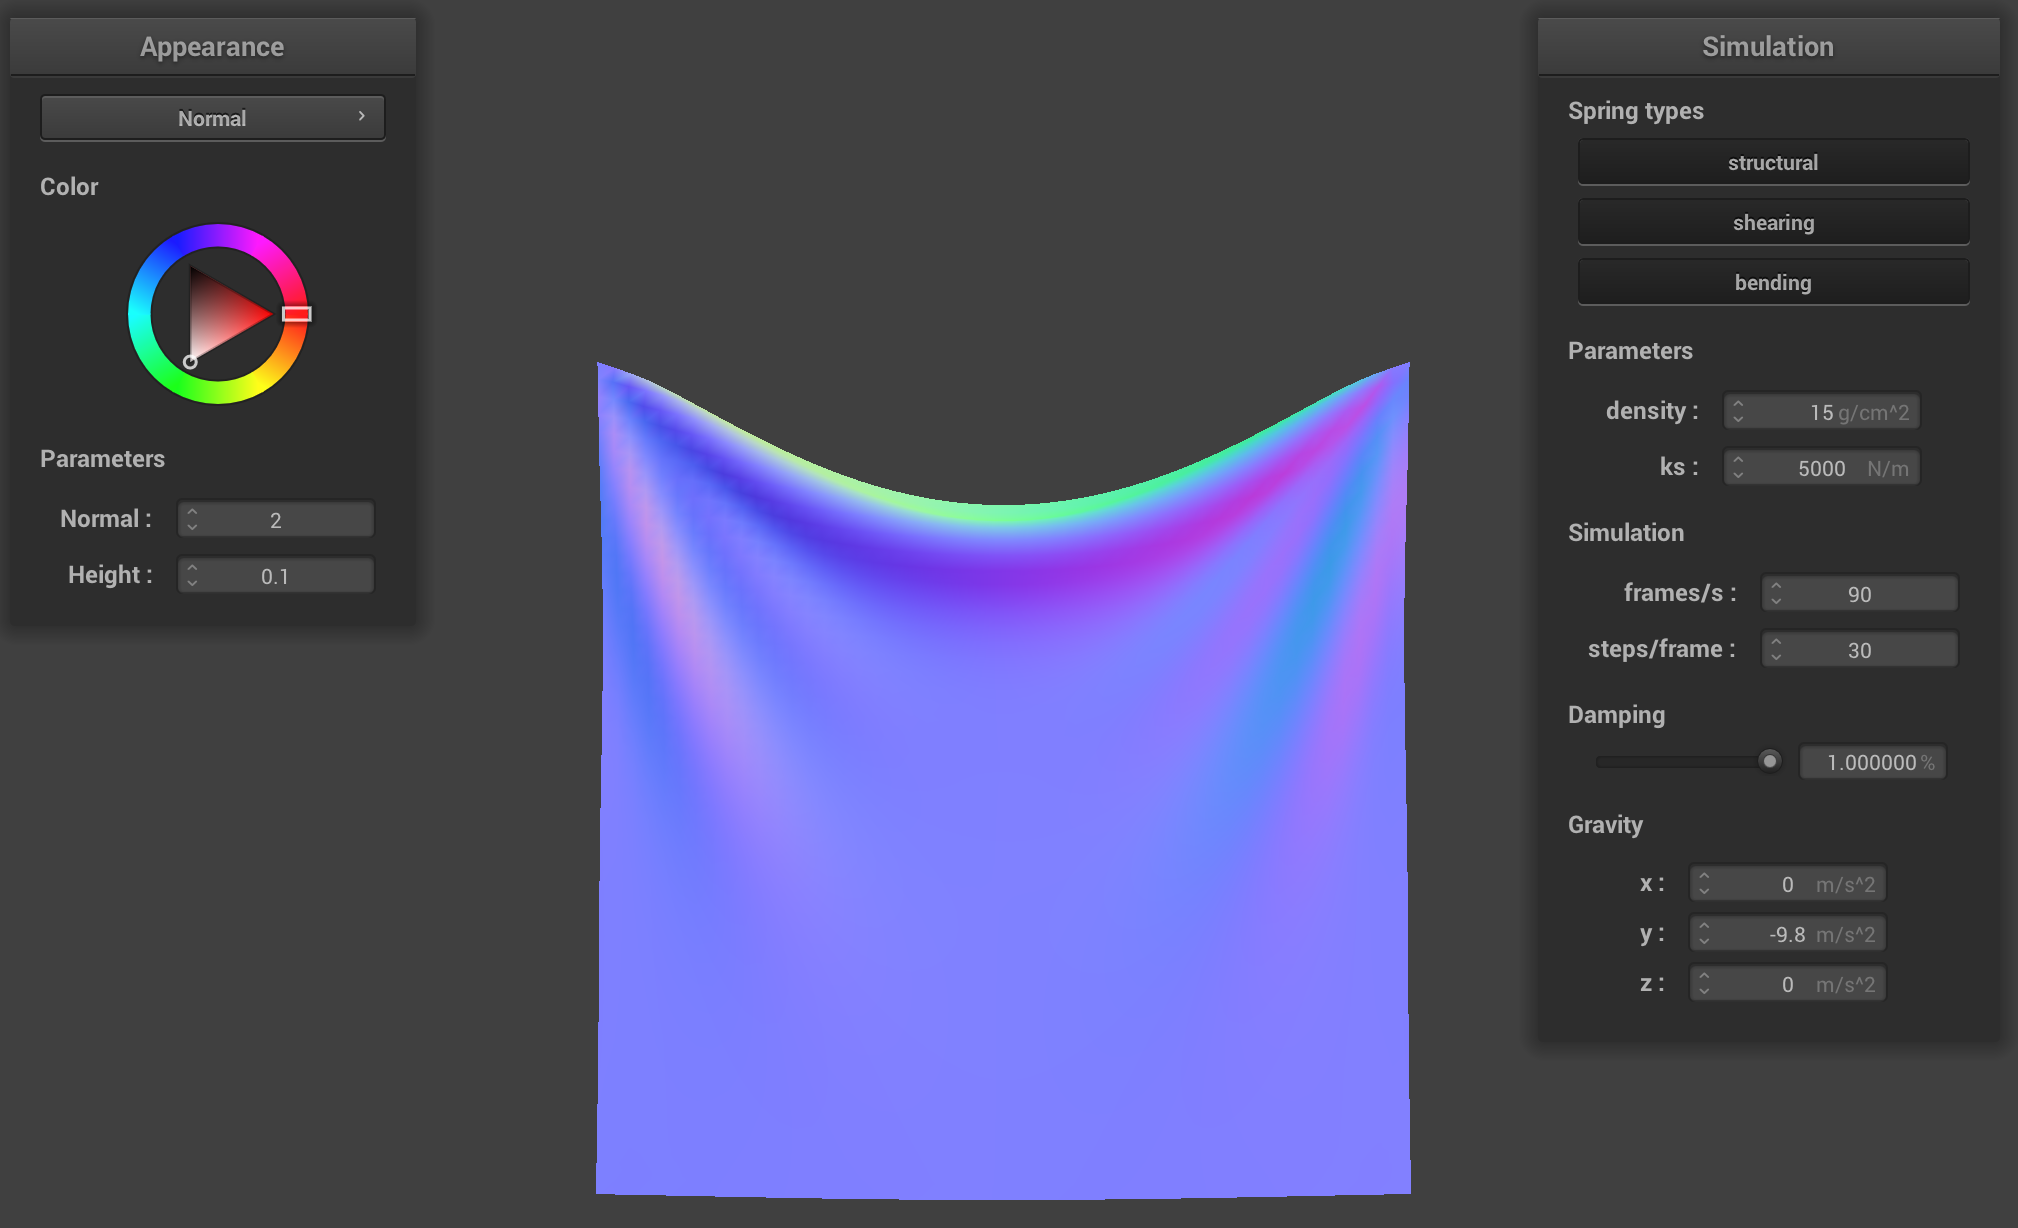
Task: Click the gravity x field
Action: pyautogui.click(x=1787, y=883)
